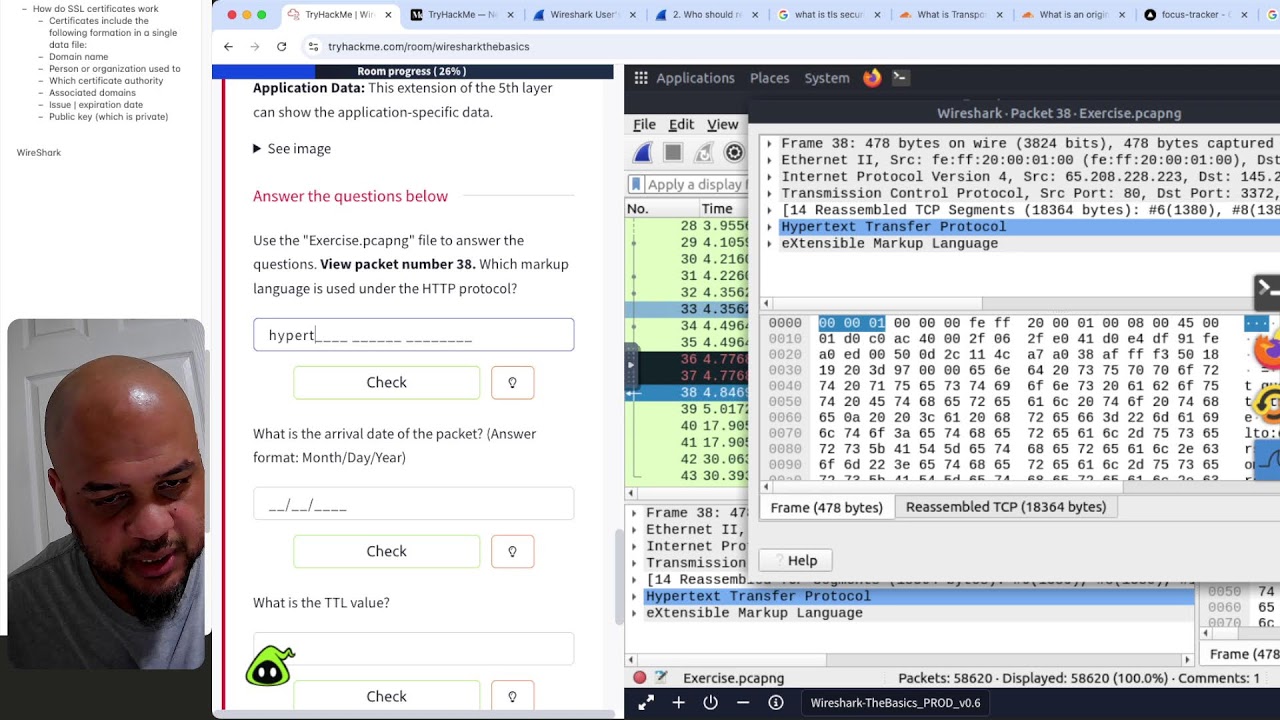The height and width of the screenshot is (720, 1280).
Task: Switch to Reassembled TCP (18364 bytes) tab
Action: coord(1006,507)
